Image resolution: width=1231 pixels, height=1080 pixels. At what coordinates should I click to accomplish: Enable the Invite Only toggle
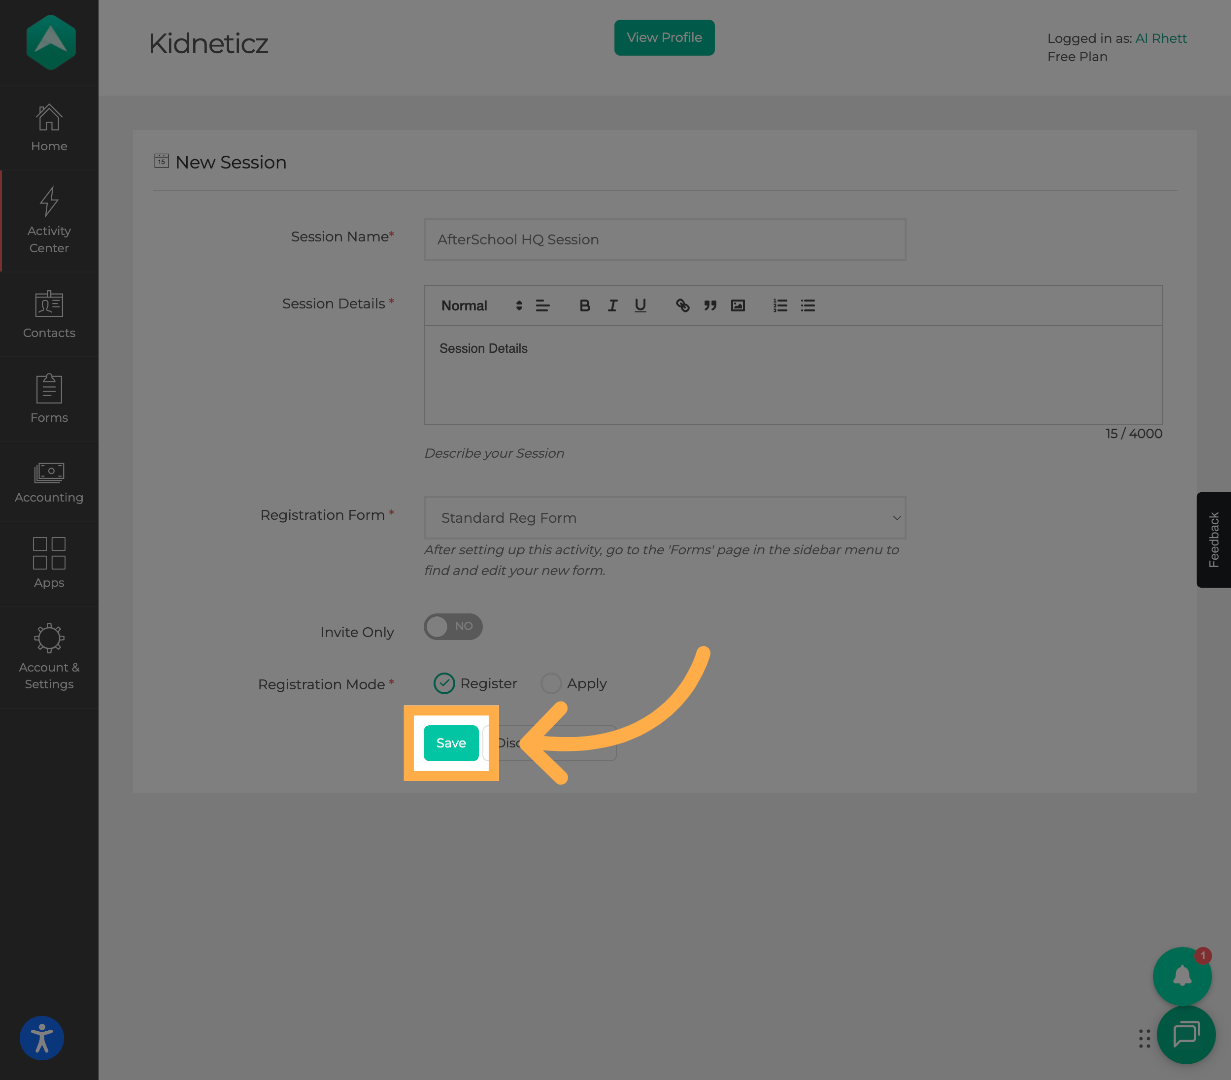[x=453, y=626]
